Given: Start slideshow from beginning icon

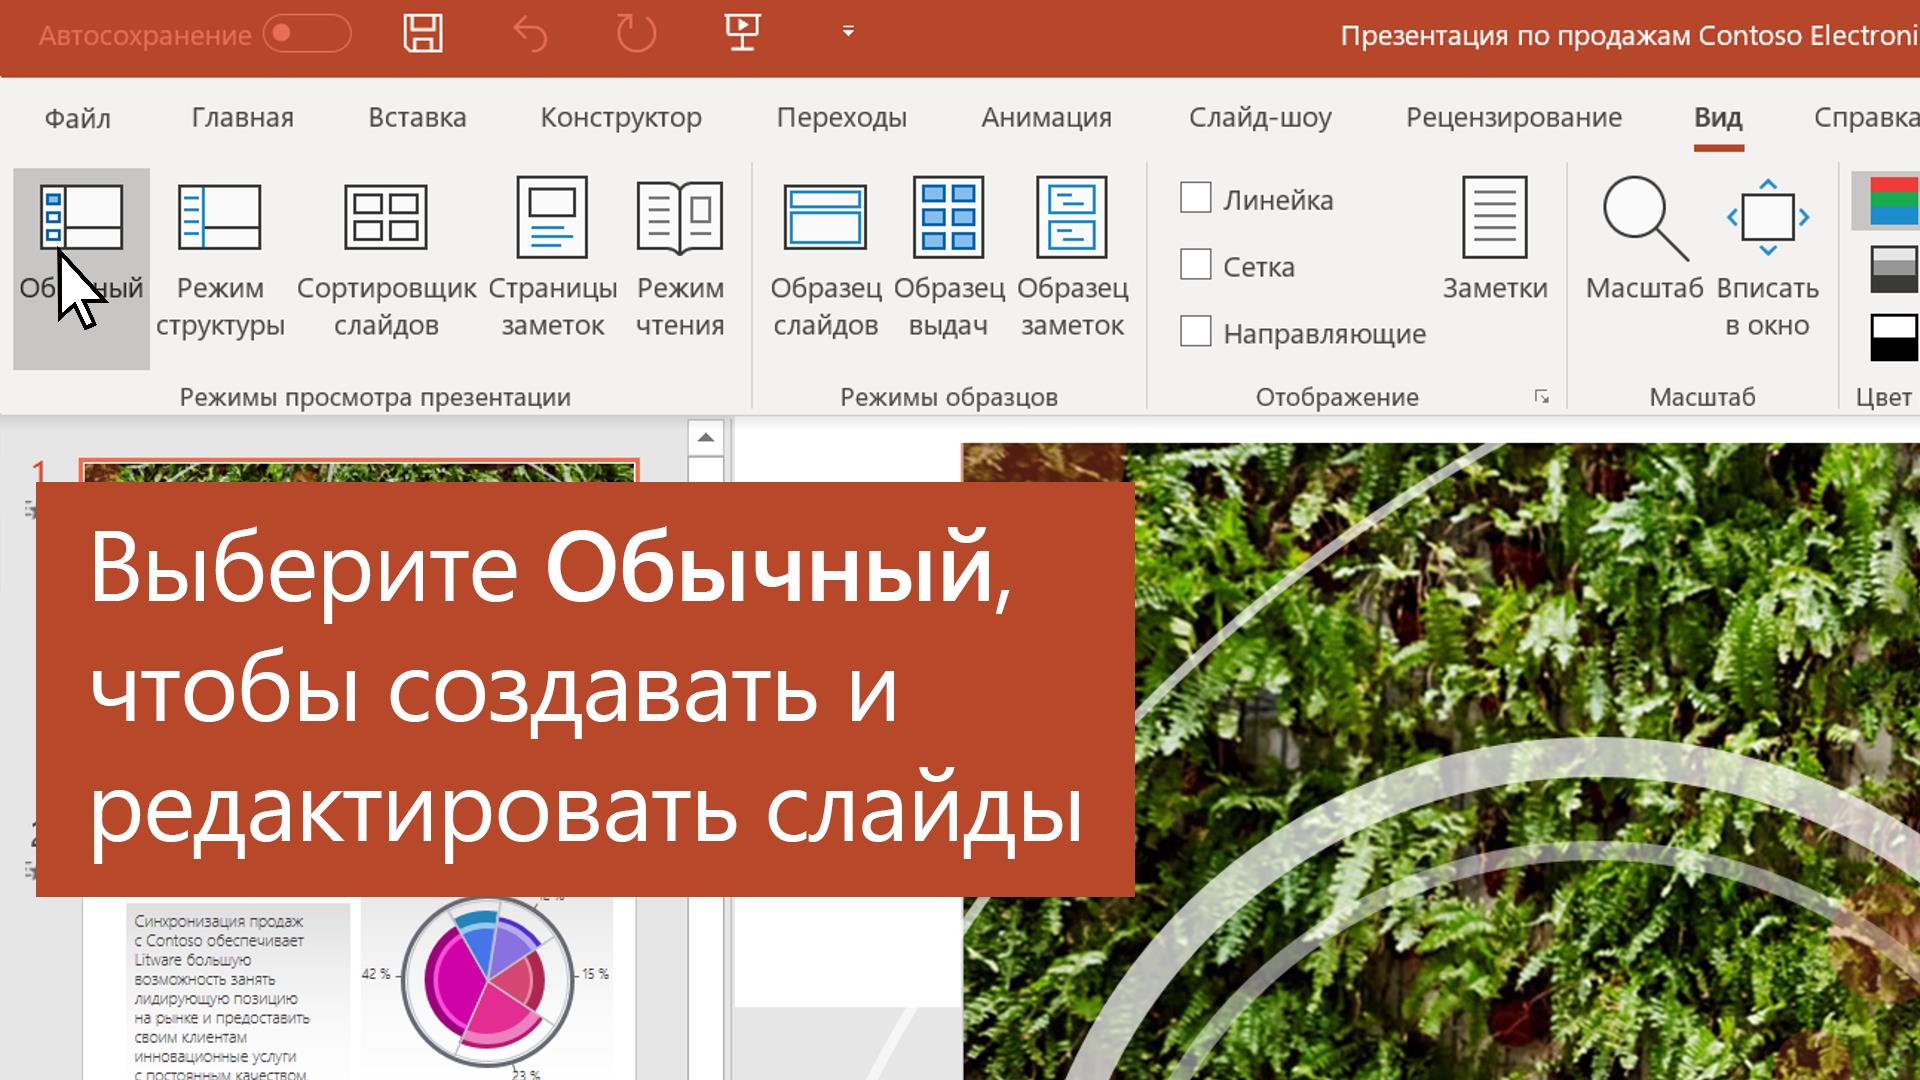Looking at the screenshot, I should click(x=742, y=32).
